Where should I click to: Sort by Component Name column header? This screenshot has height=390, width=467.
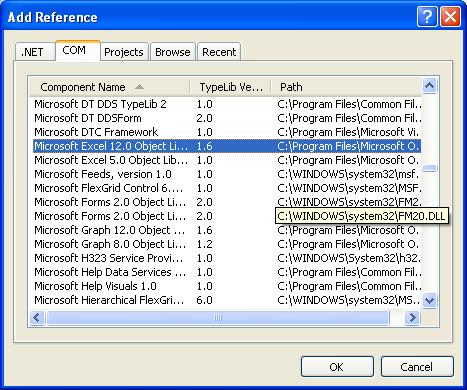click(109, 87)
